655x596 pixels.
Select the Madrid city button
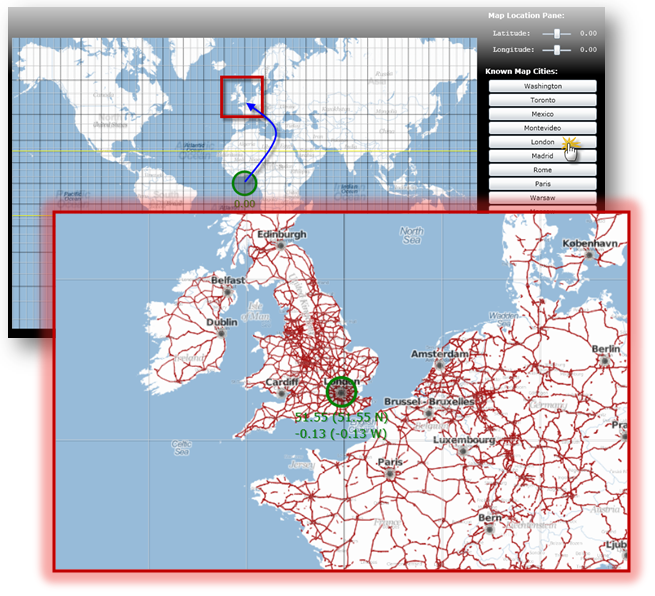(x=543, y=156)
